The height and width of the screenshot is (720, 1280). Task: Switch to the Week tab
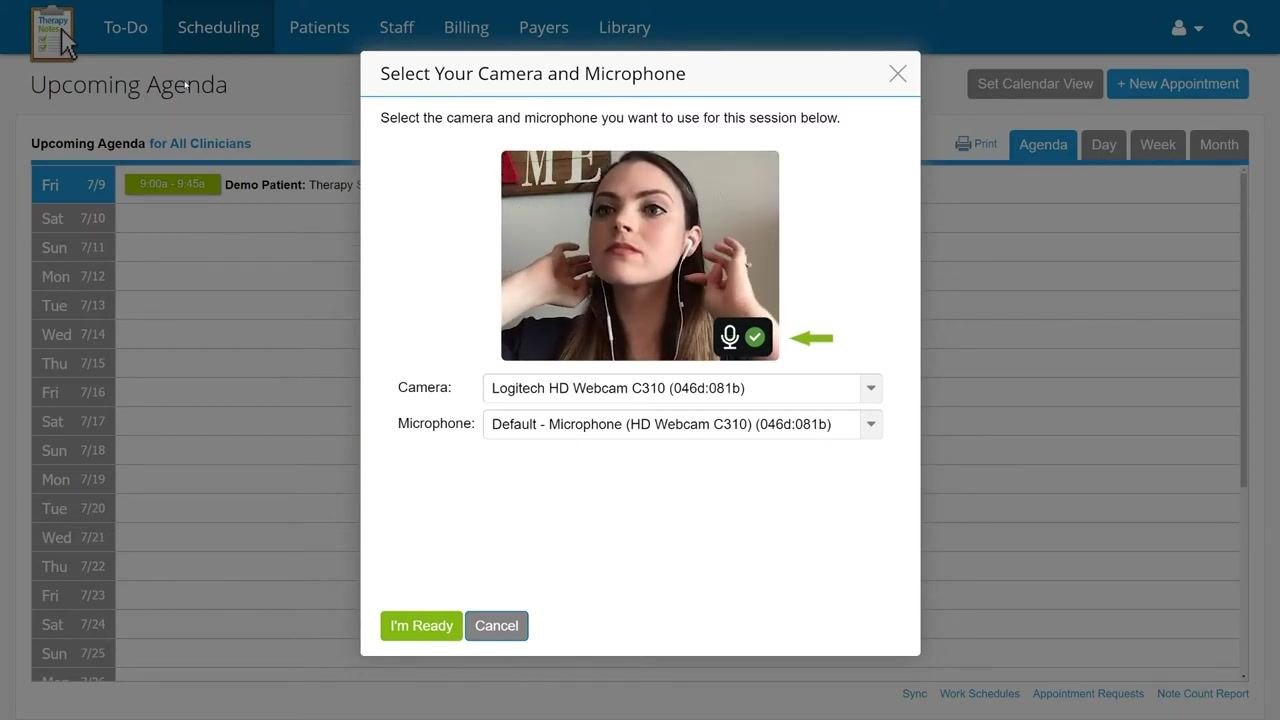[1158, 145]
